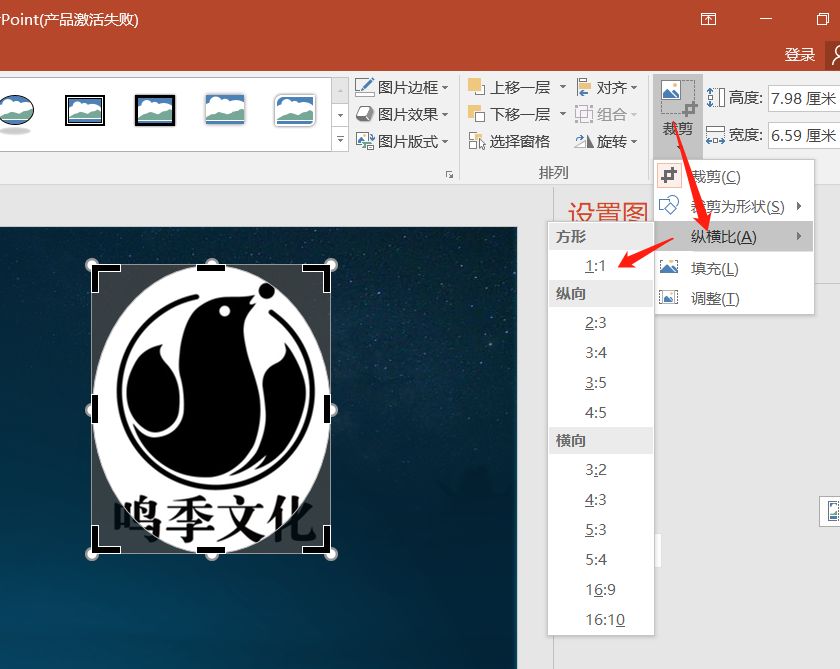Click the 图片版式 layout icon
840x669 pixels.
(x=365, y=141)
